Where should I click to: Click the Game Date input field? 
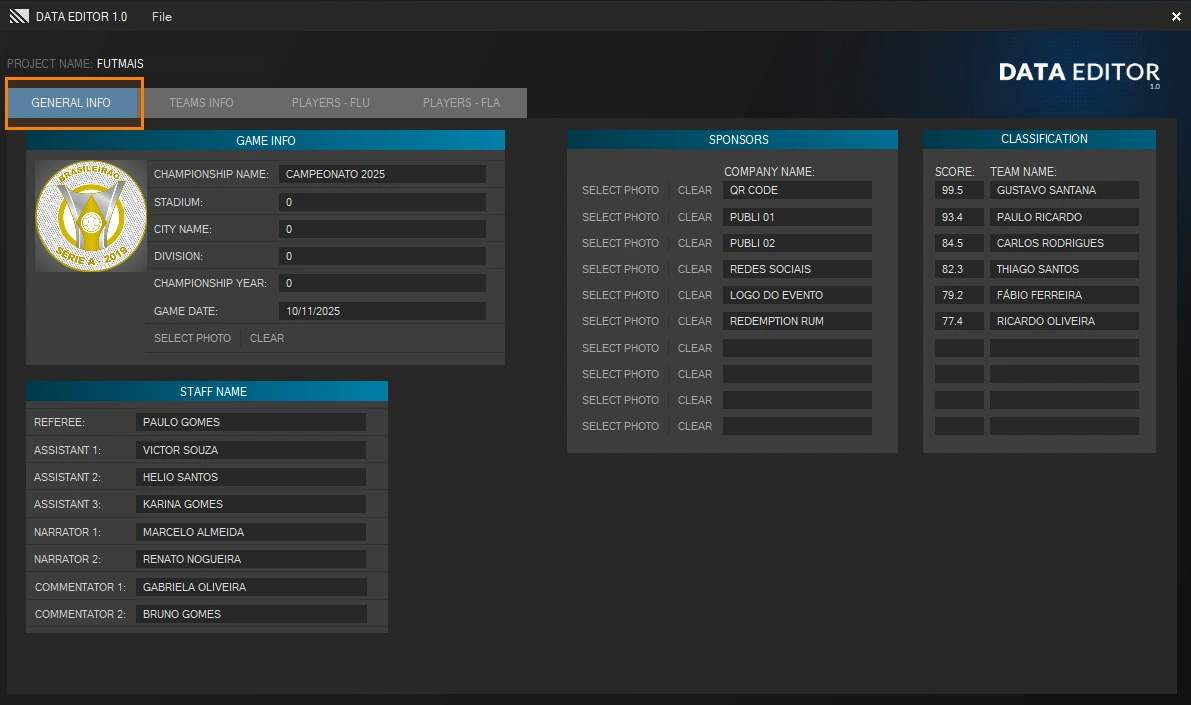(x=382, y=311)
